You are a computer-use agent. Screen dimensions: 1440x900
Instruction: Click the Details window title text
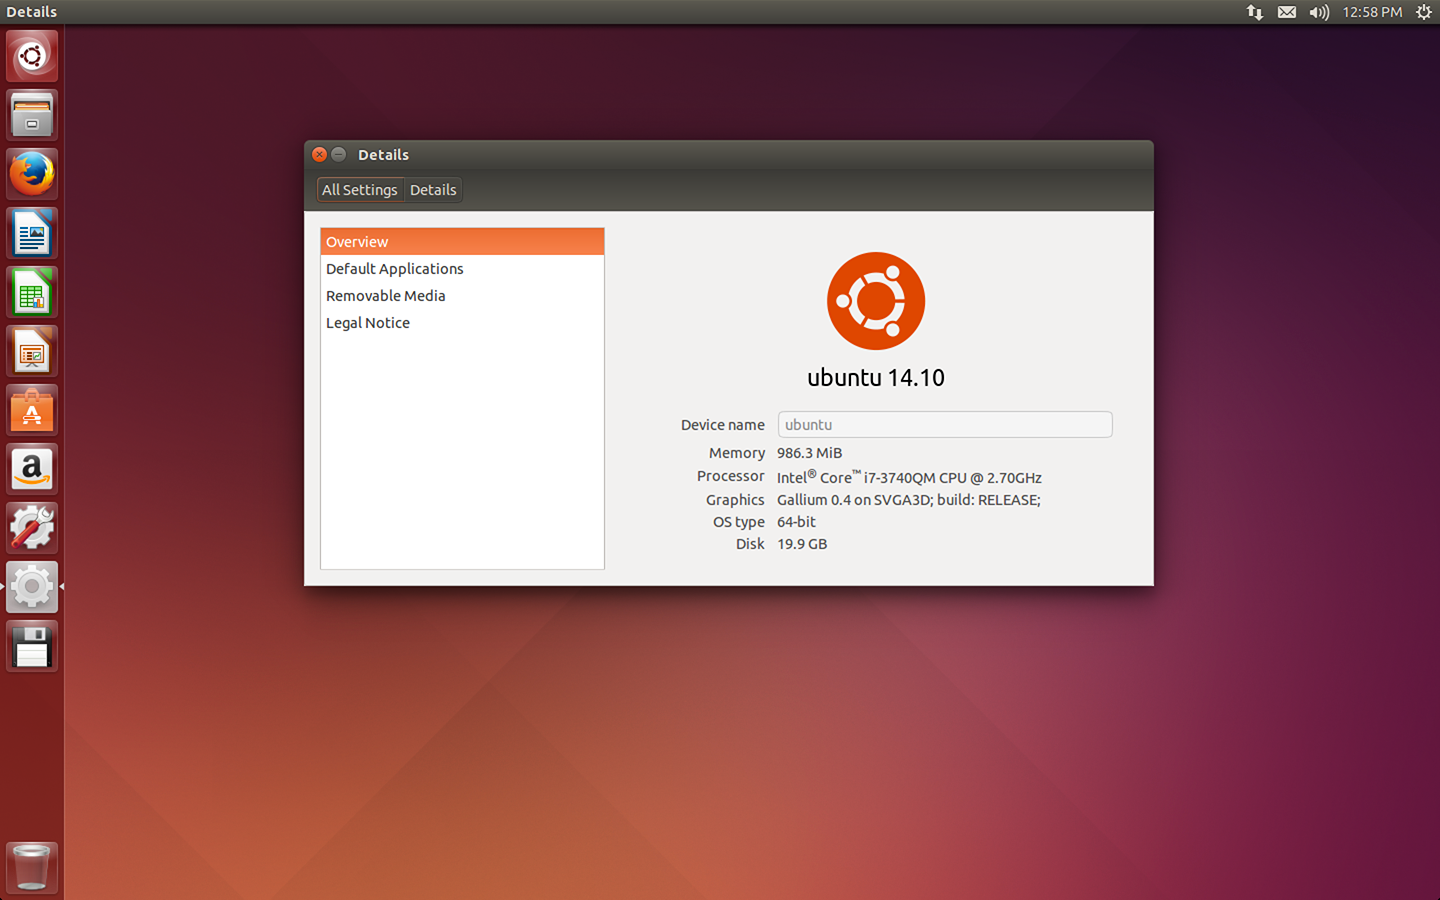(384, 155)
